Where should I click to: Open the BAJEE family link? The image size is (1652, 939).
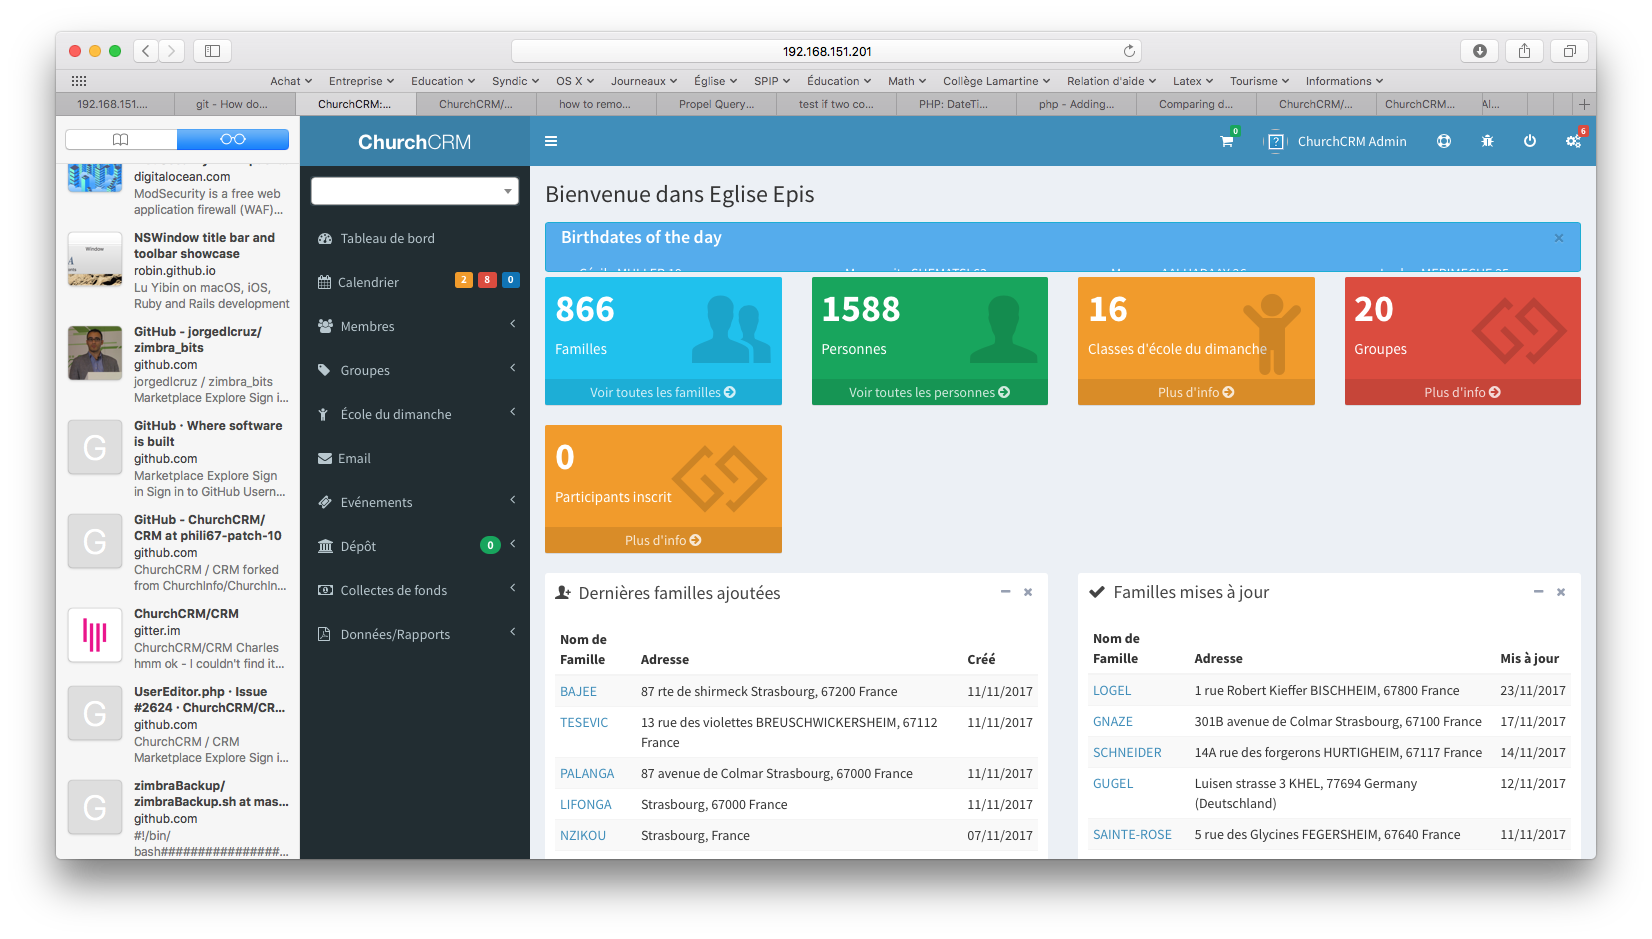(x=578, y=691)
